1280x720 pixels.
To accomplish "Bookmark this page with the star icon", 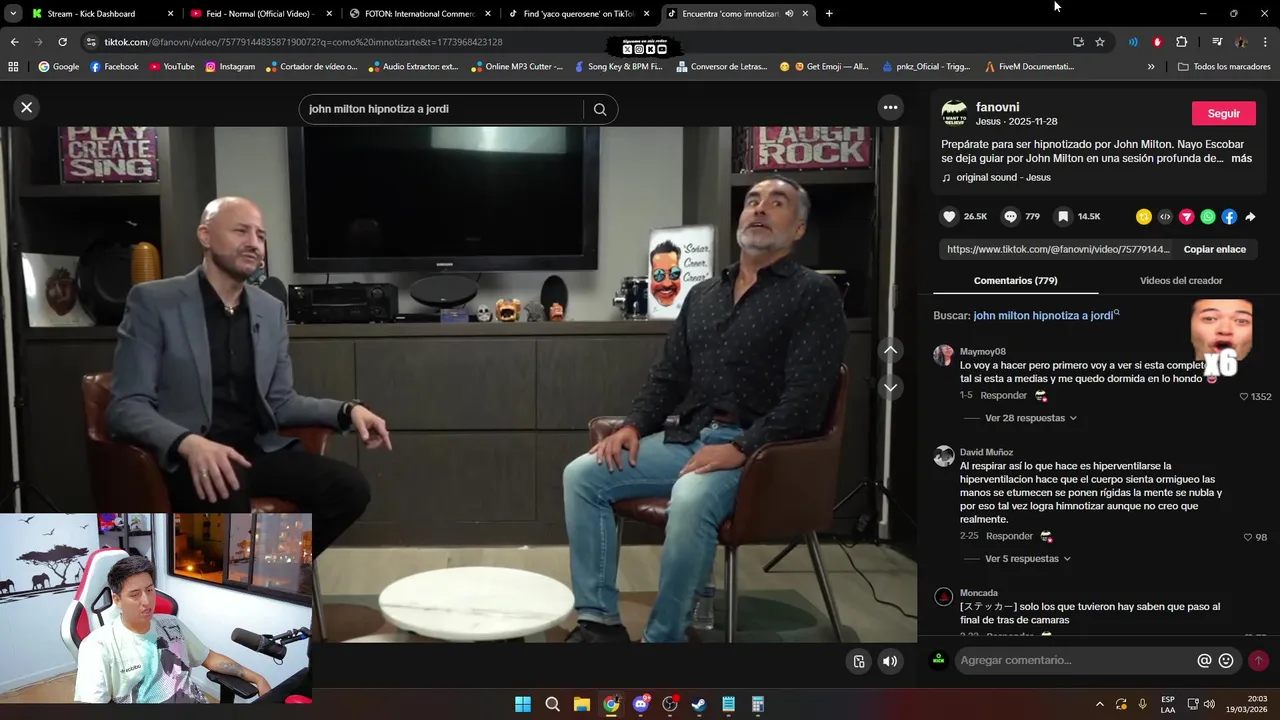I will point(1100,42).
